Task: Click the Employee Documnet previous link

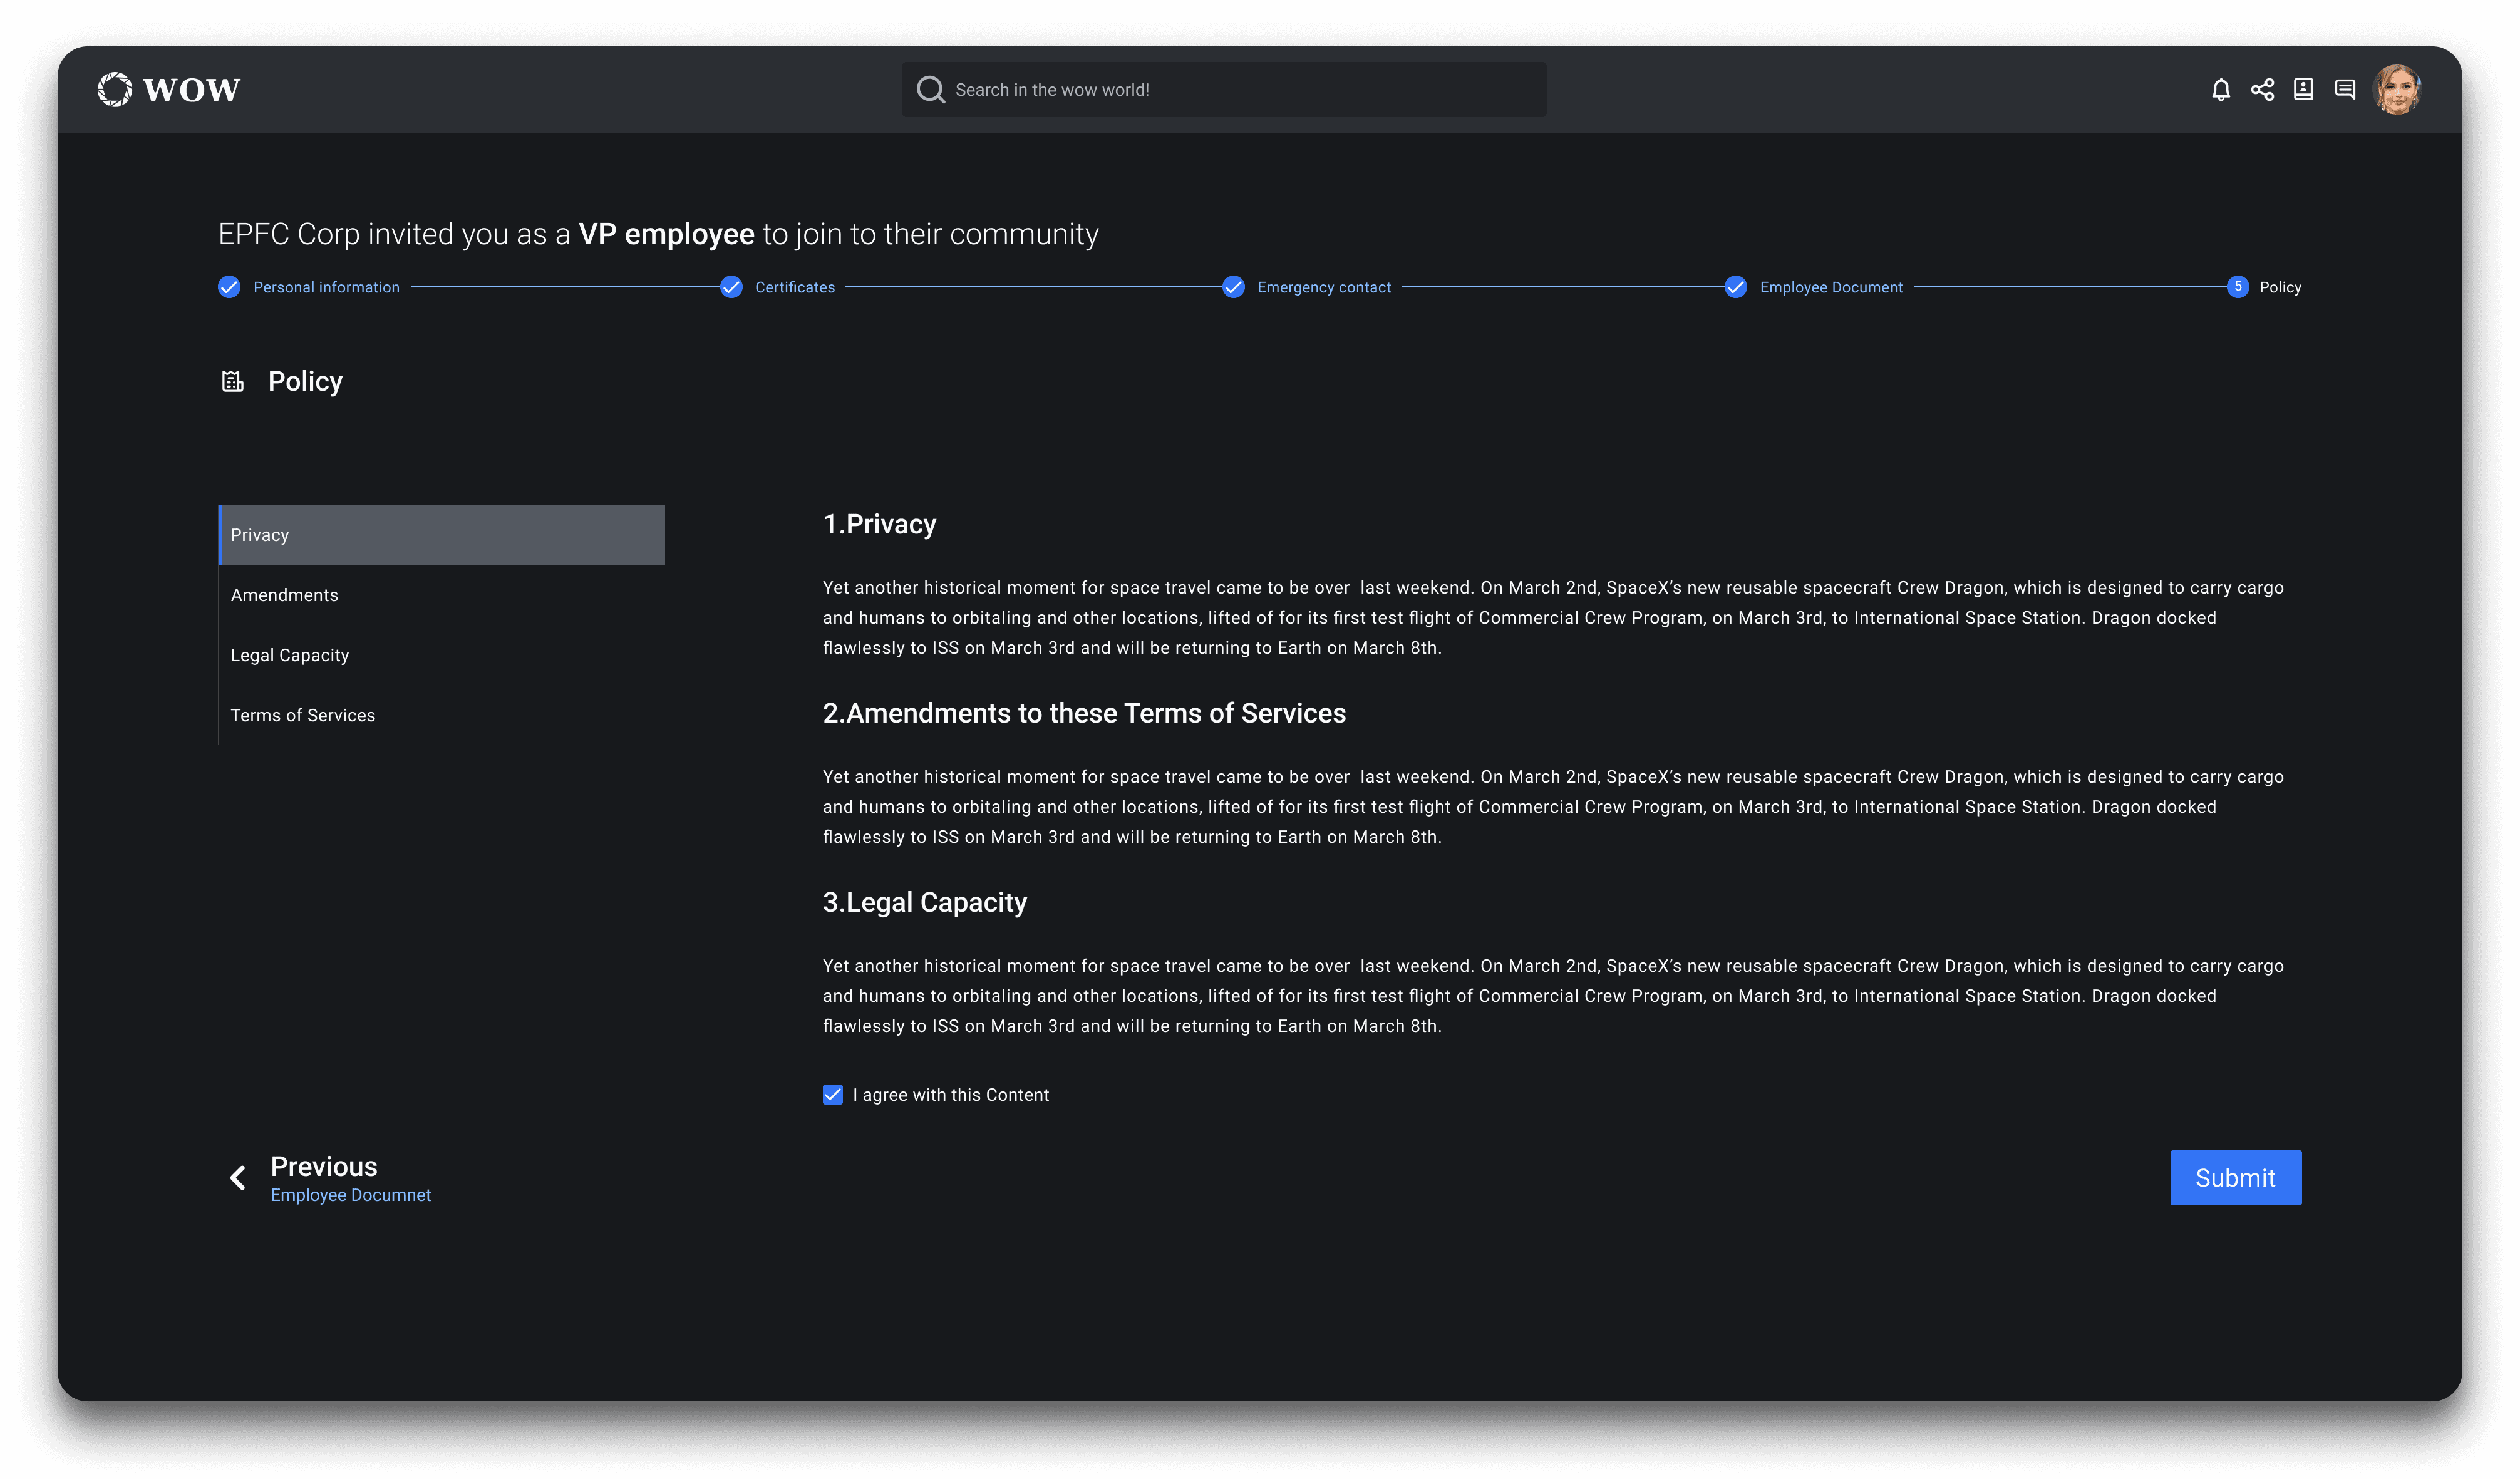Action: (350, 1195)
